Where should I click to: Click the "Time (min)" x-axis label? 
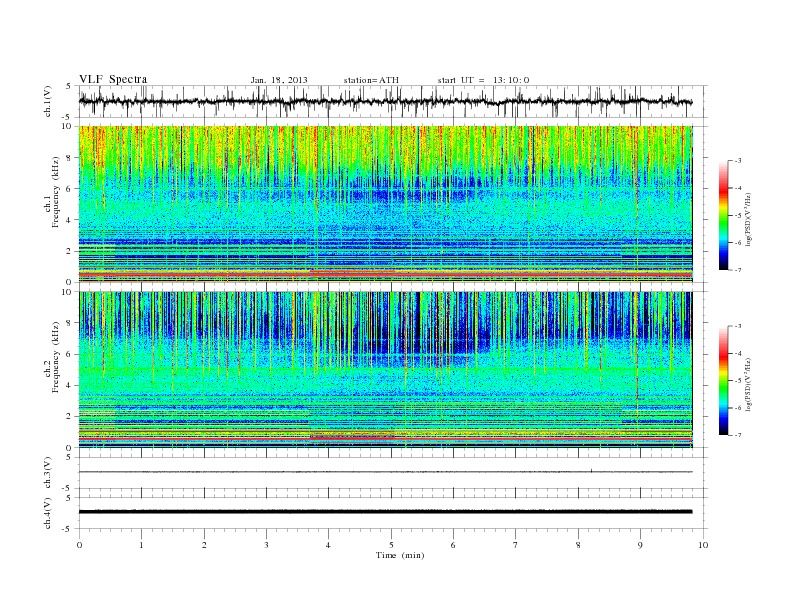[x=400, y=555]
